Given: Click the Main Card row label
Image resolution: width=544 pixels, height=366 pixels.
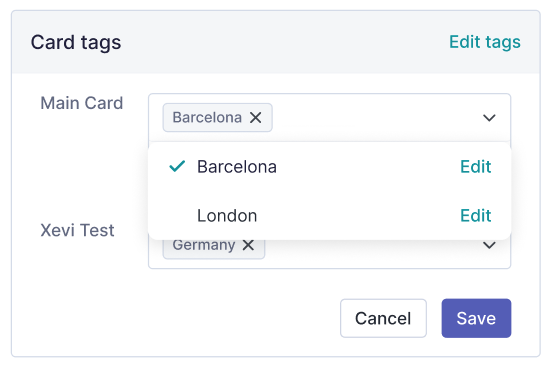Looking at the screenshot, I should click(82, 103).
